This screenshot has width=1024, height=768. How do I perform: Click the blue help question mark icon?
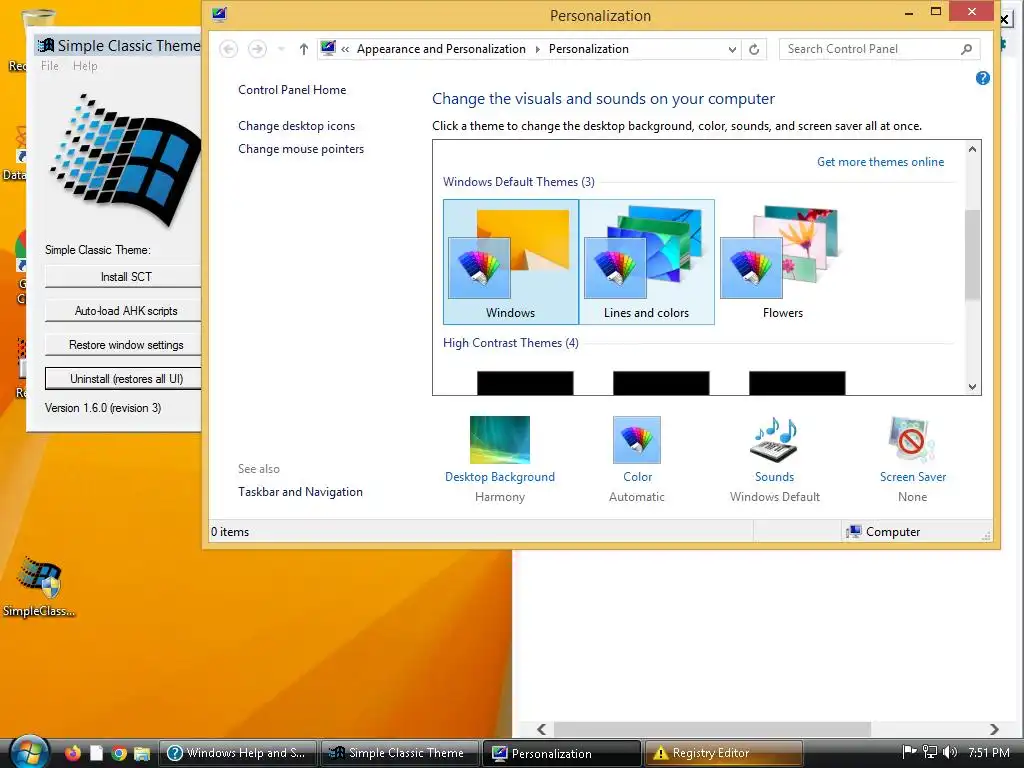[x=982, y=78]
